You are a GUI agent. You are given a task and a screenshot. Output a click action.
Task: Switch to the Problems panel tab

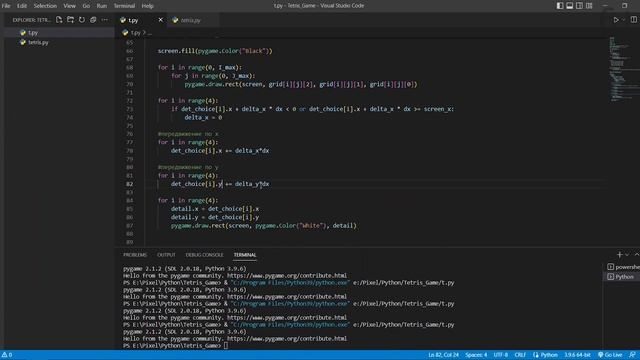click(135, 255)
